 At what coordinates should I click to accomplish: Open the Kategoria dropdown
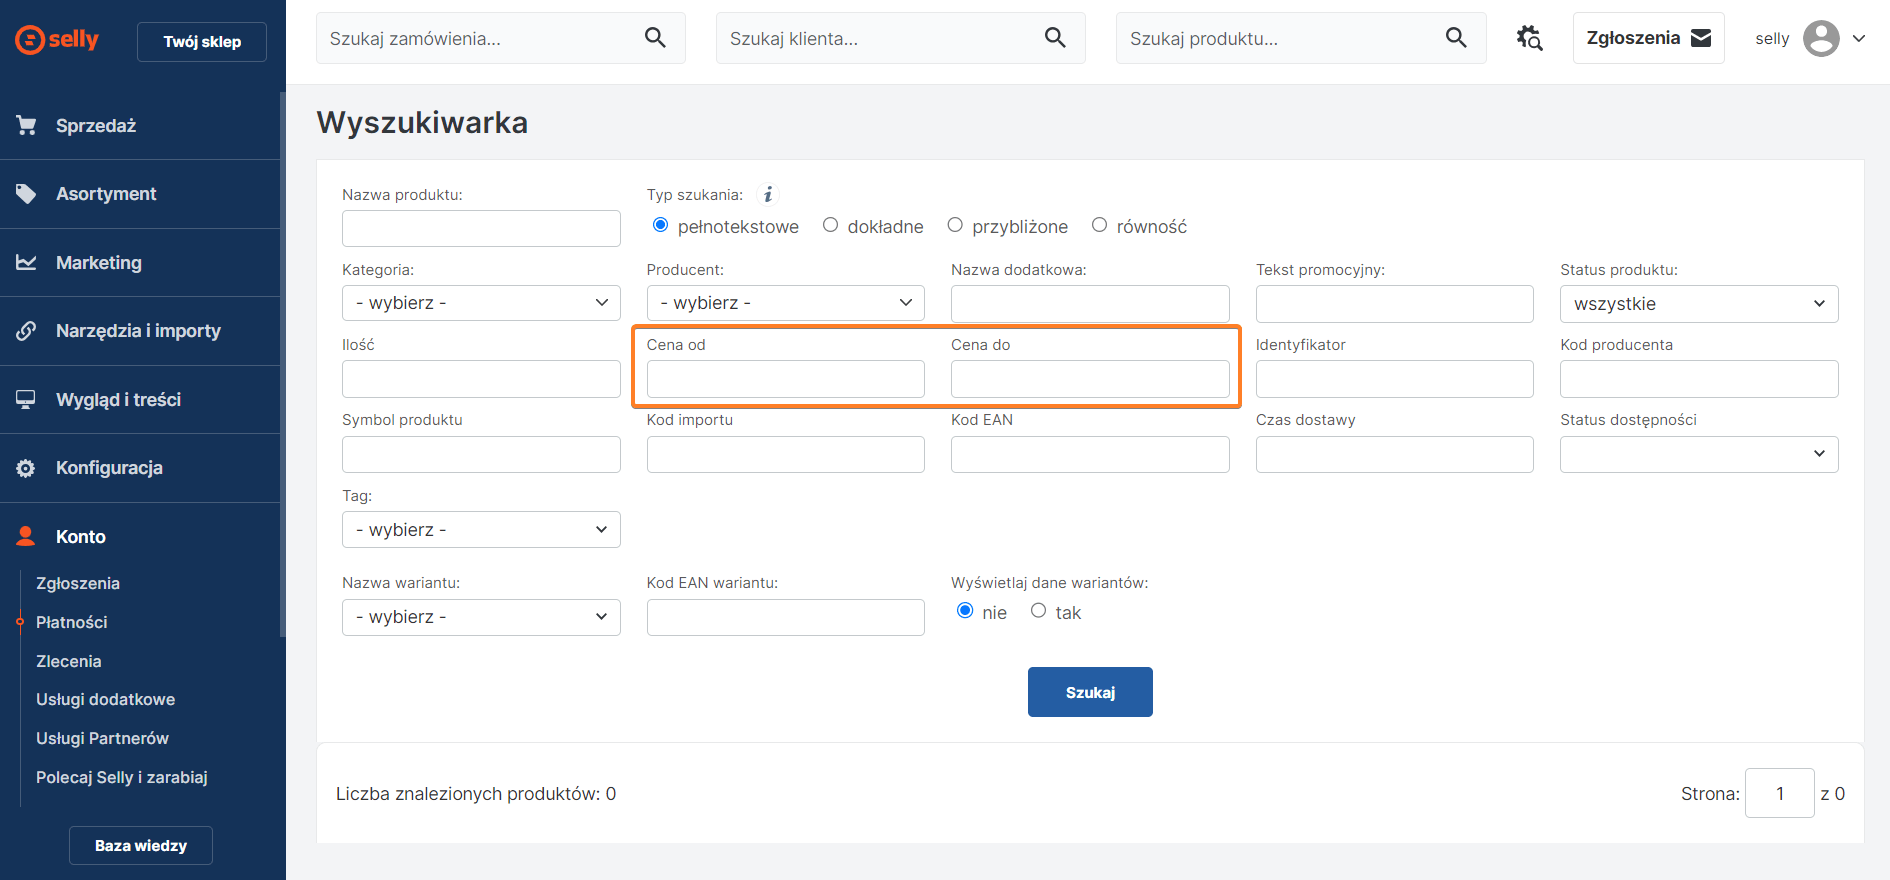click(x=481, y=303)
